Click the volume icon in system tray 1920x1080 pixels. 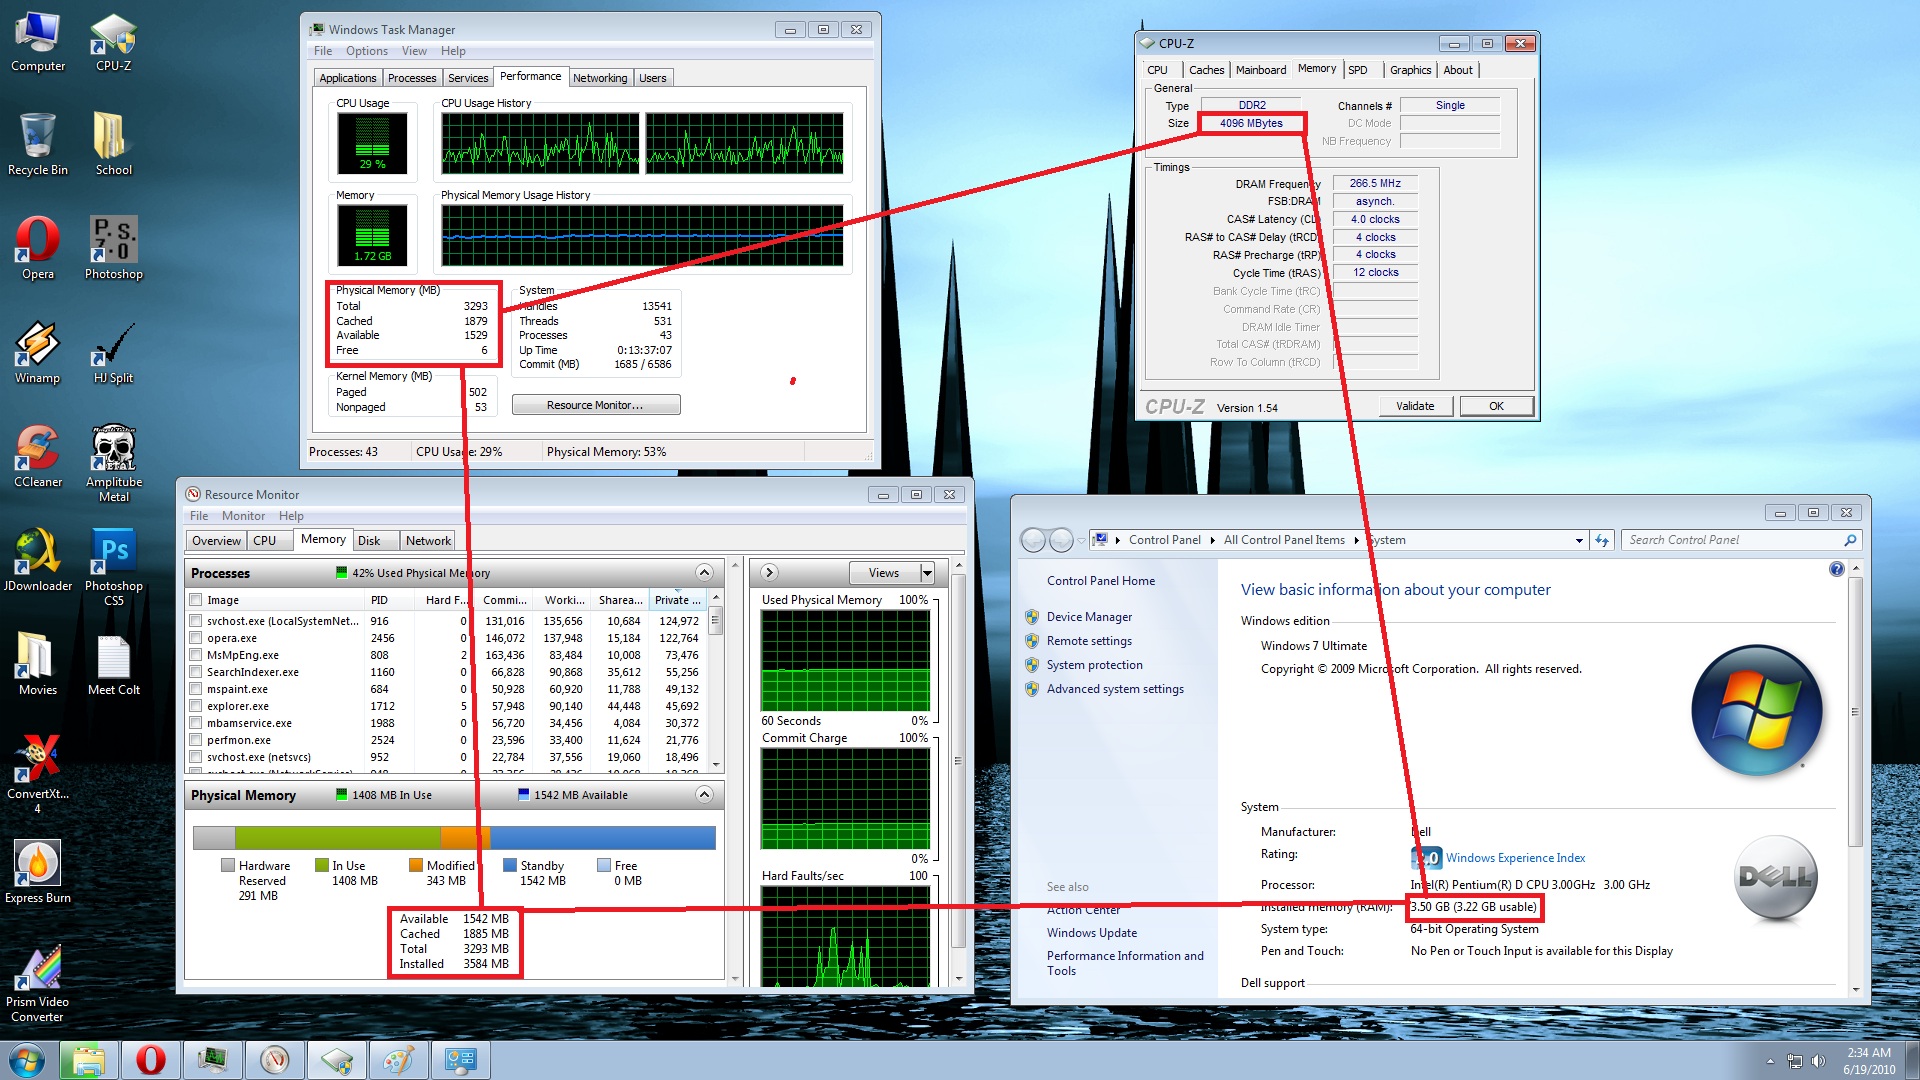pos(1818,1061)
